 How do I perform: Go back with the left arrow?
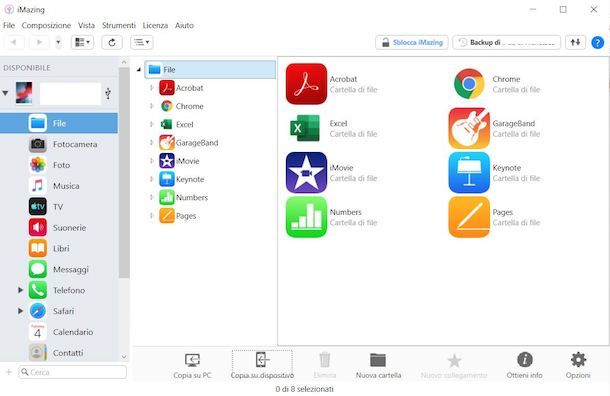(x=14, y=42)
